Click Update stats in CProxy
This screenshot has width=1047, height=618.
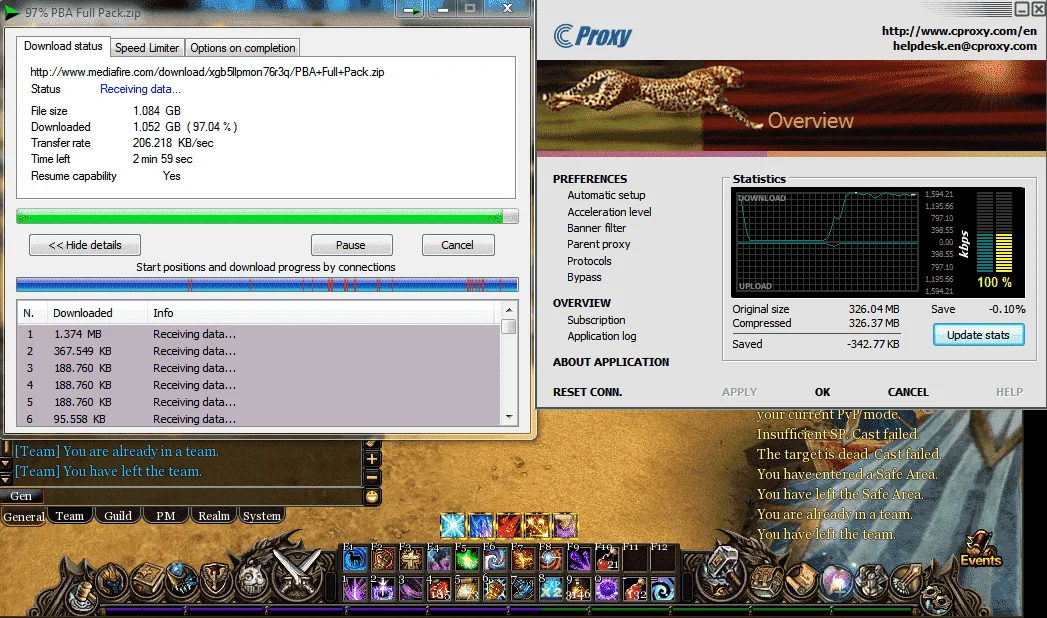tap(978, 335)
